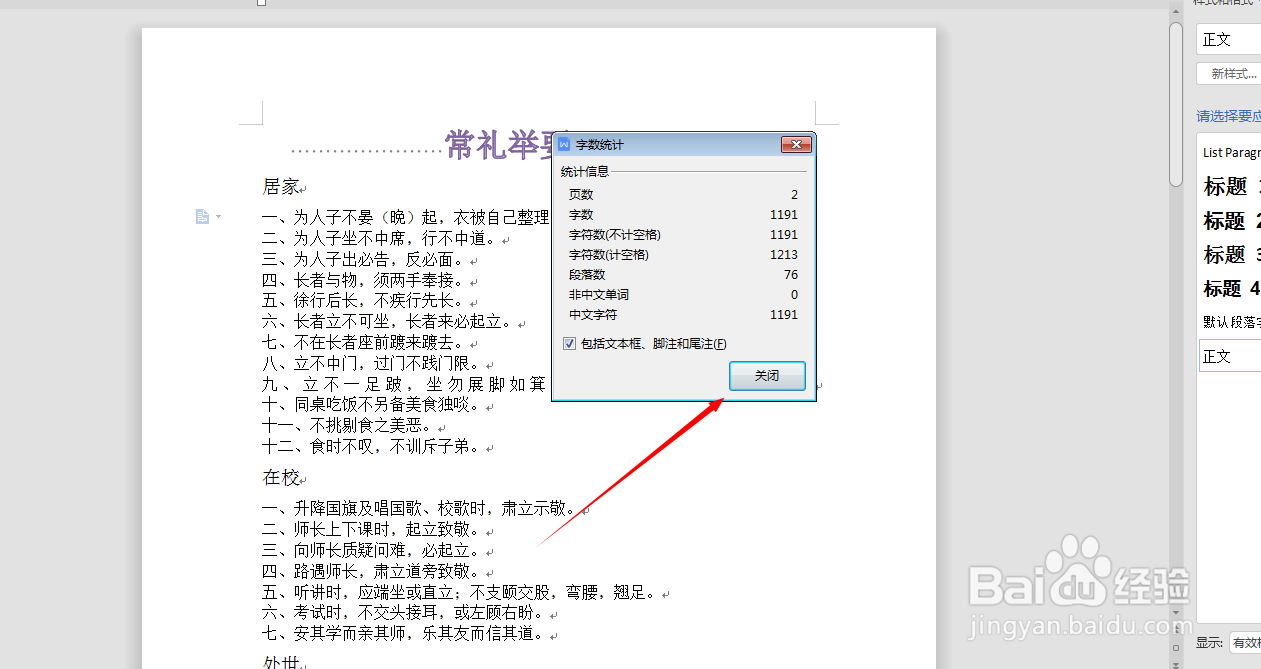1261x669 pixels.
Task: Open the paste options dropdown arrow
Action: (218, 215)
